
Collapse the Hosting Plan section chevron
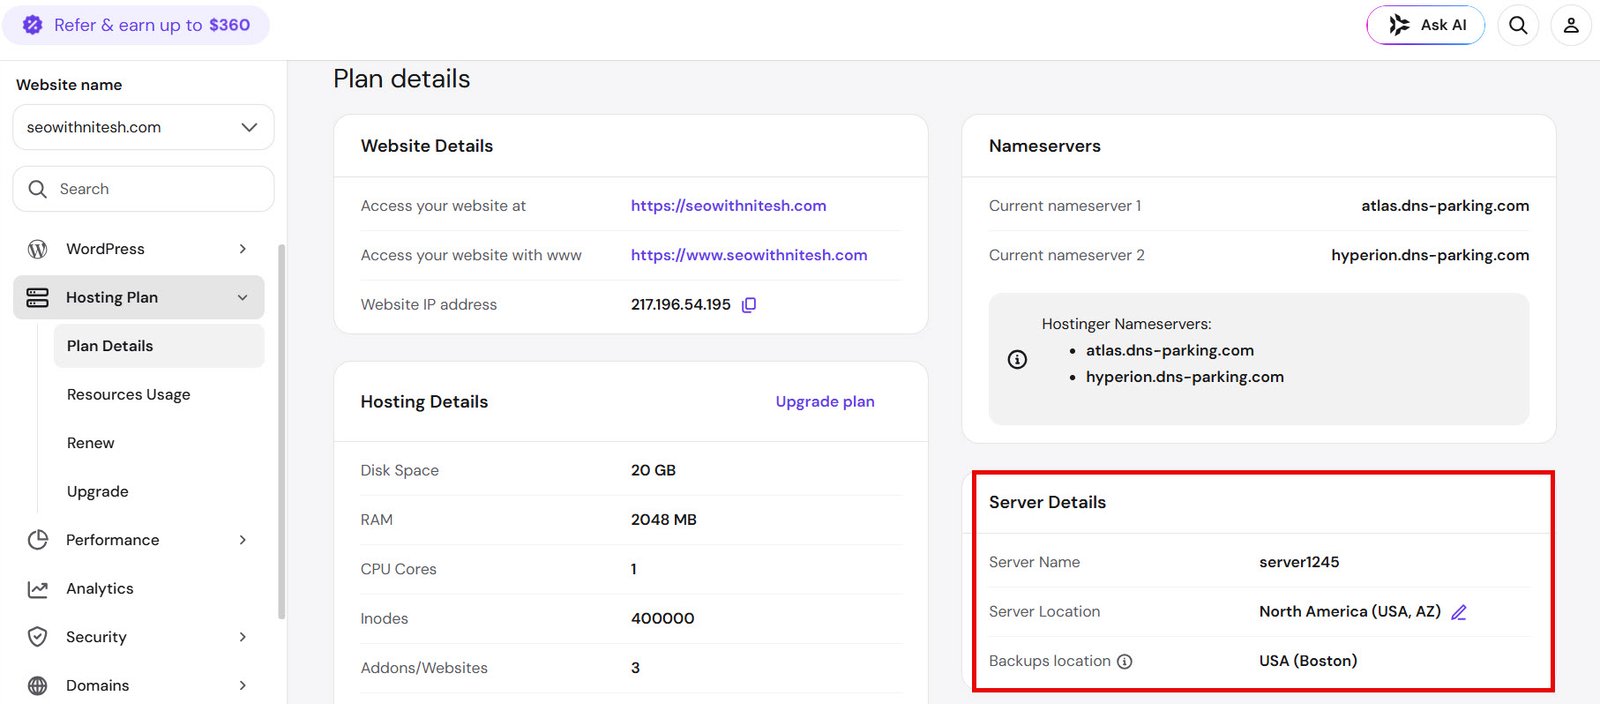243,298
